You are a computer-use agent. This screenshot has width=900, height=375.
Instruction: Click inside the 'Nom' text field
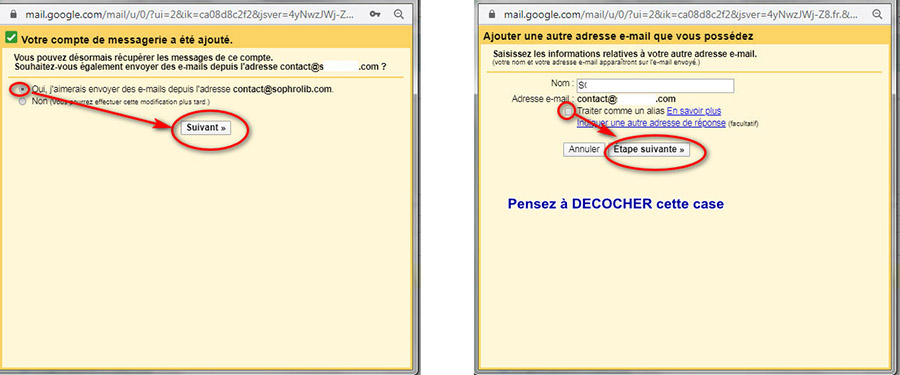pyautogui.click(x=655, y=86)
